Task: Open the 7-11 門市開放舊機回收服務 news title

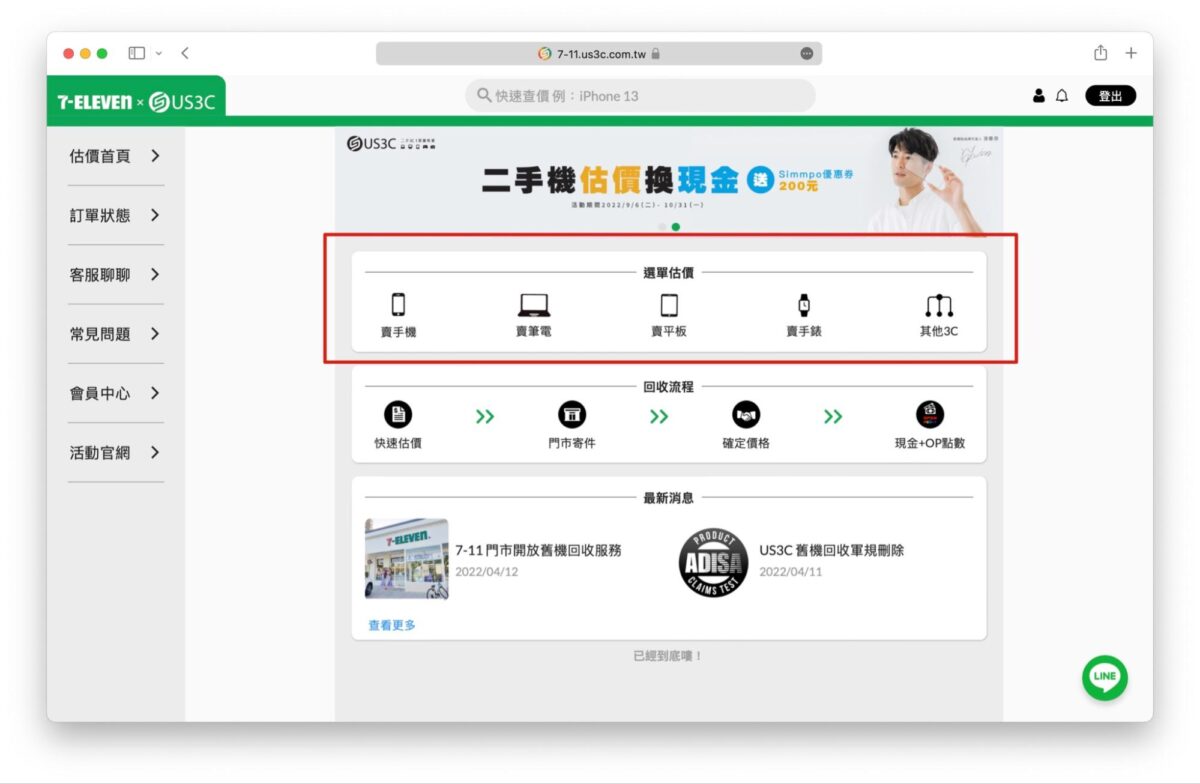Action: tap(538, 550)
